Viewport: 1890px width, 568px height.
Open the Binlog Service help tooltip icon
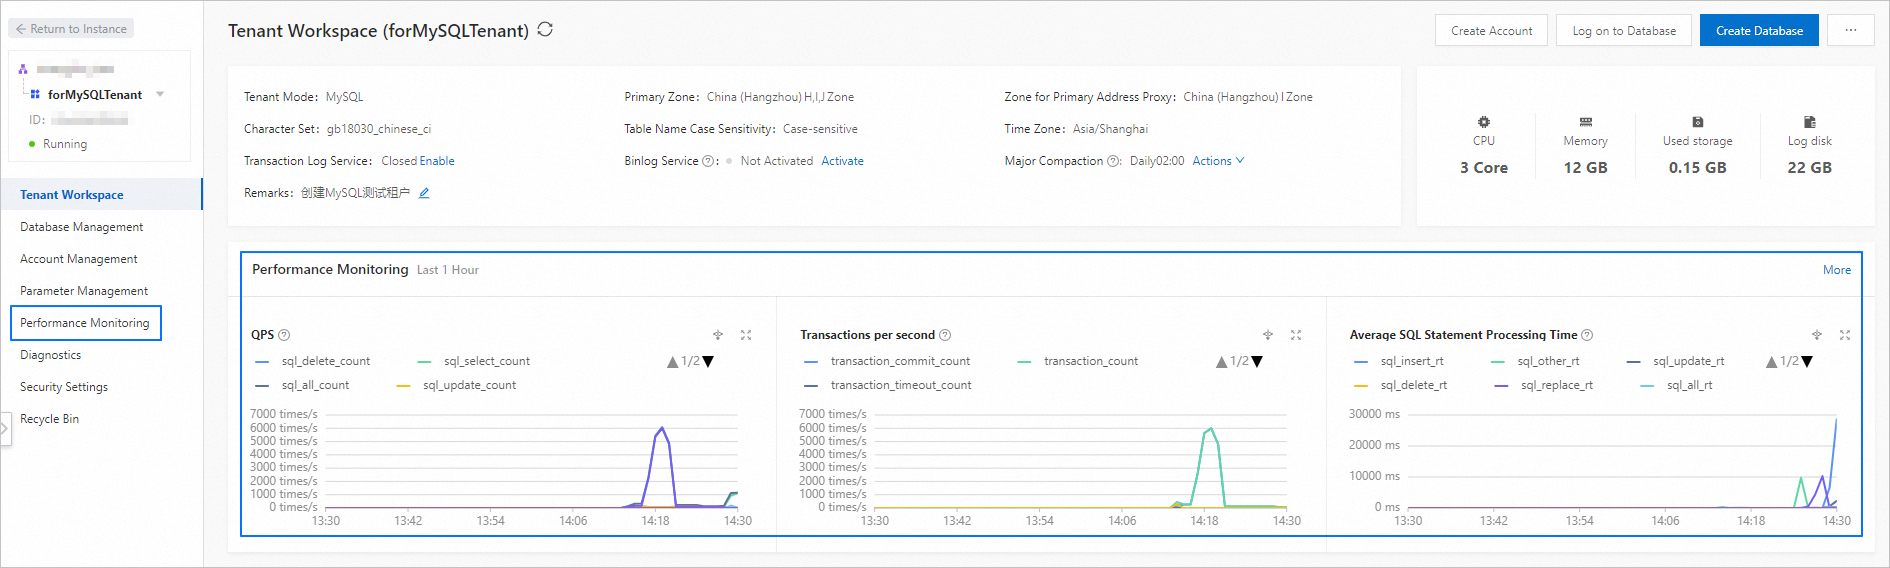[708, 161]
